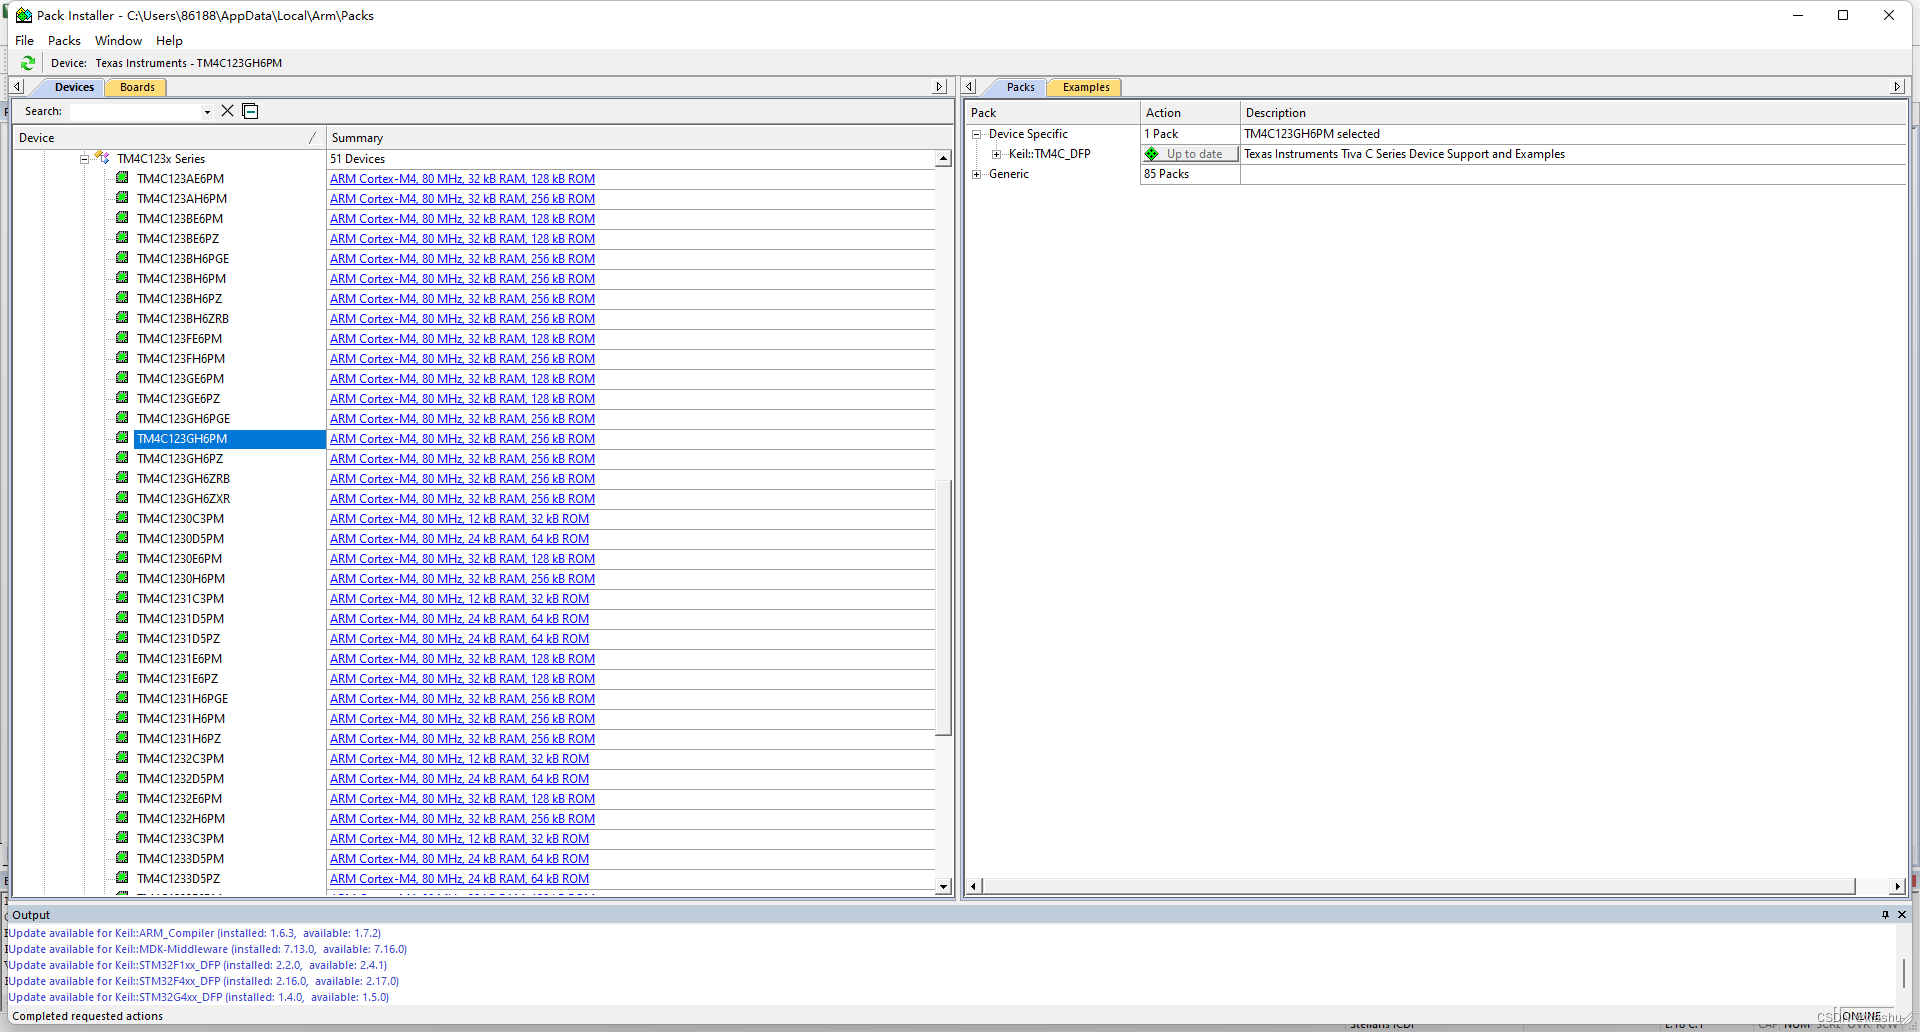Viewport: 1920px width, 1032px height.
Task: Toggle auto-hide pin on the Output panel
Action: (x=1885, y=914)
